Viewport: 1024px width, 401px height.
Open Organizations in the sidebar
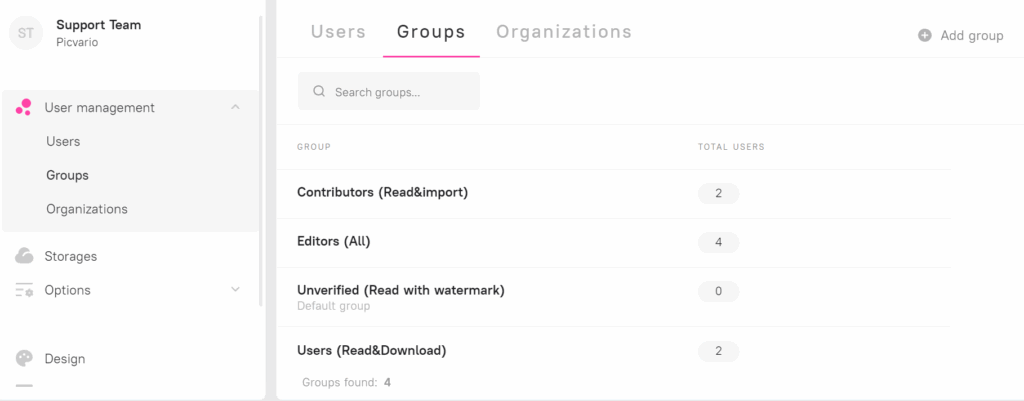(x=87, y=209)
